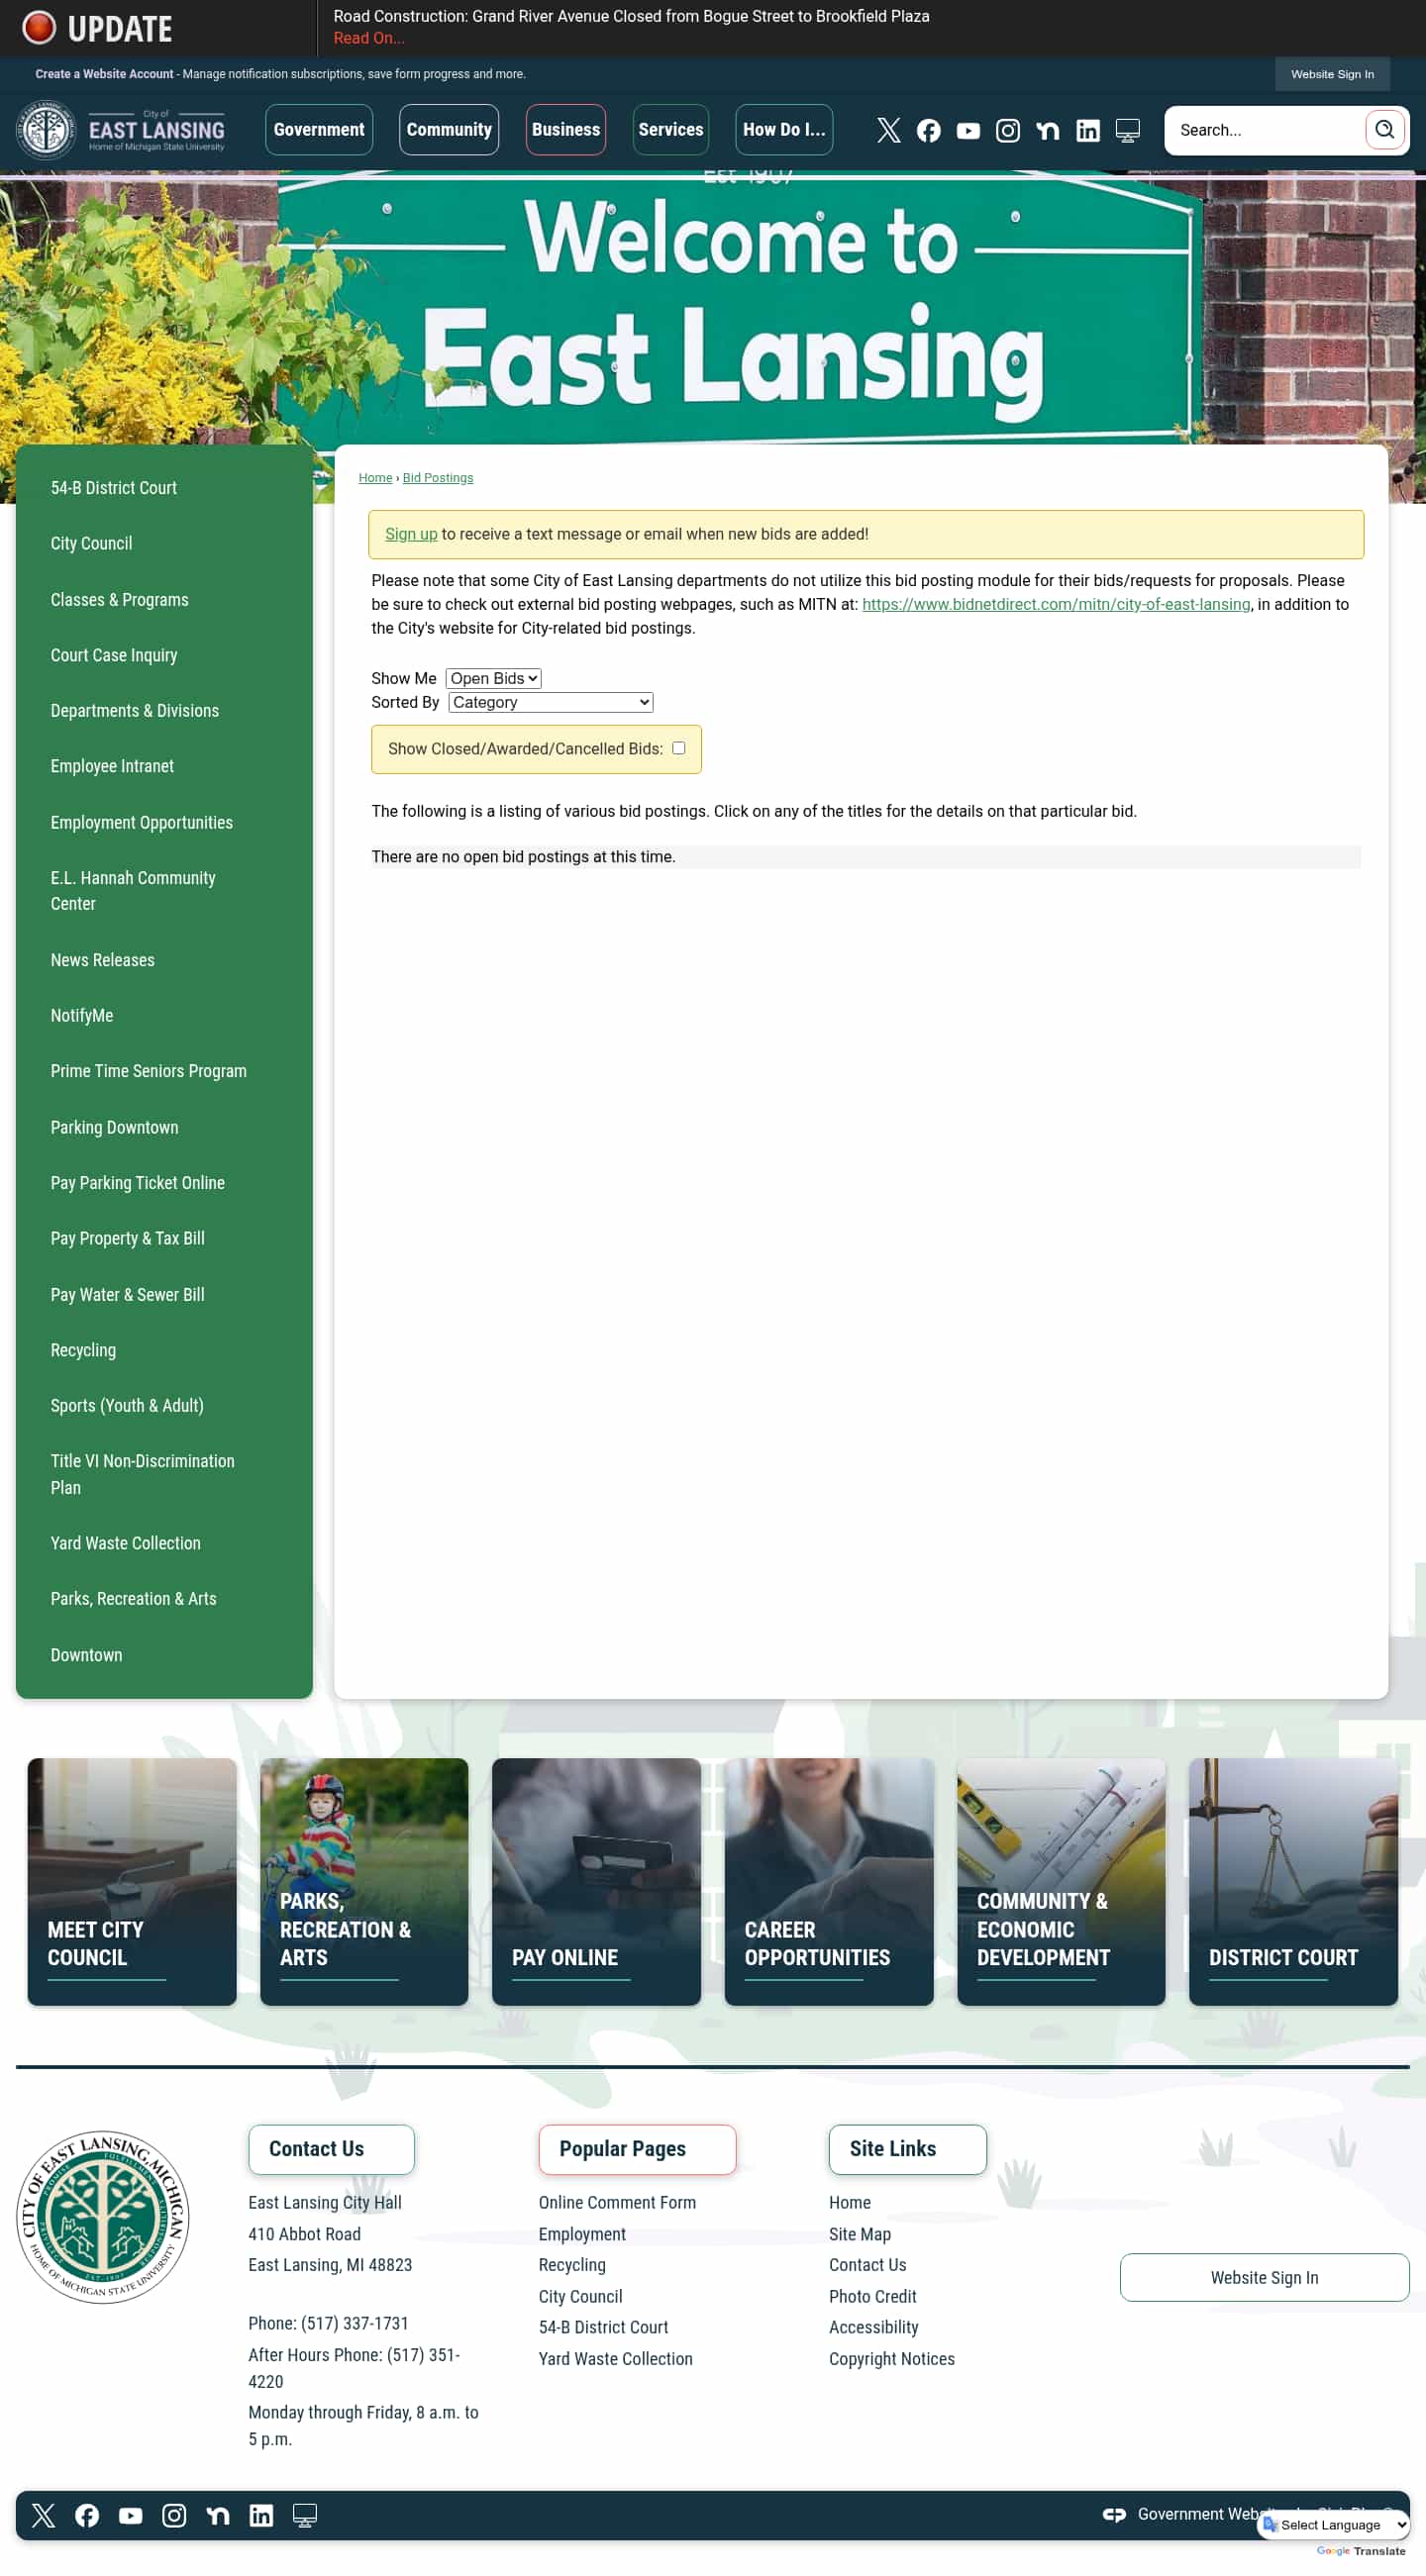
Task: Open the footer X (Twitter) icon
Action: (43, 2515)
